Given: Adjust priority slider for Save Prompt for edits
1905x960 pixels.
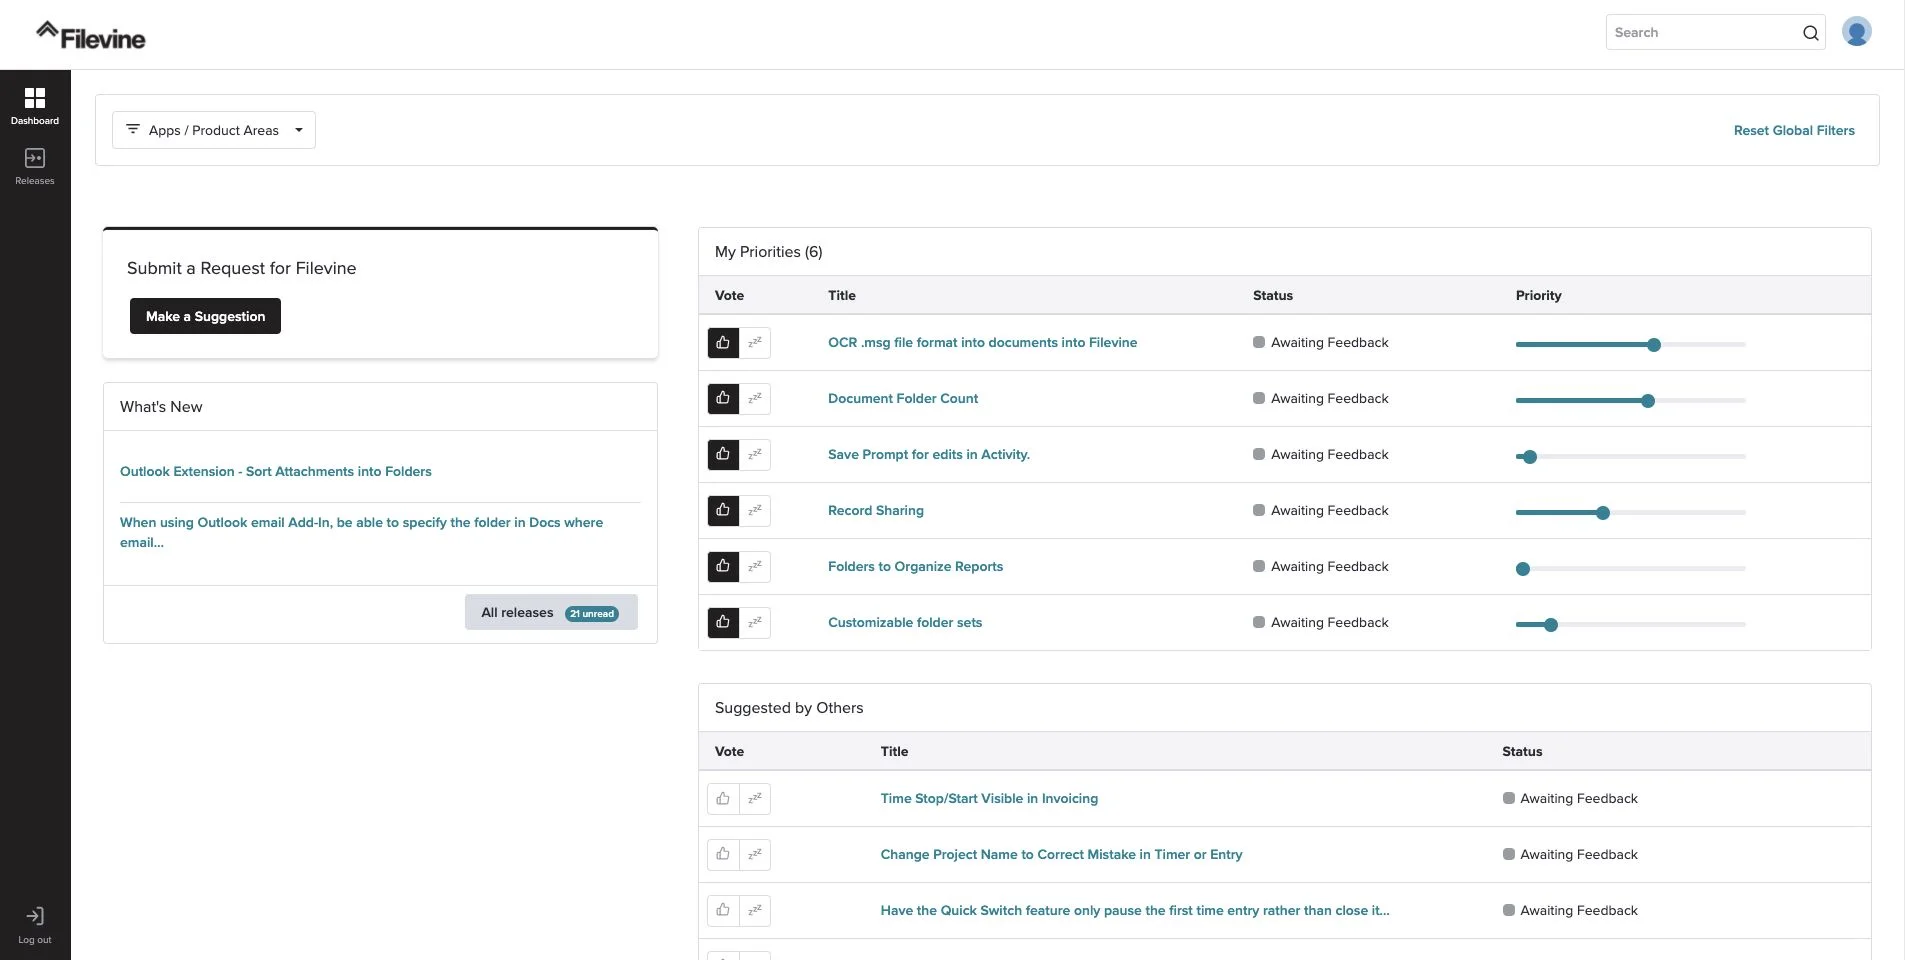Looking at the screenshot, I should [1530, 457].
